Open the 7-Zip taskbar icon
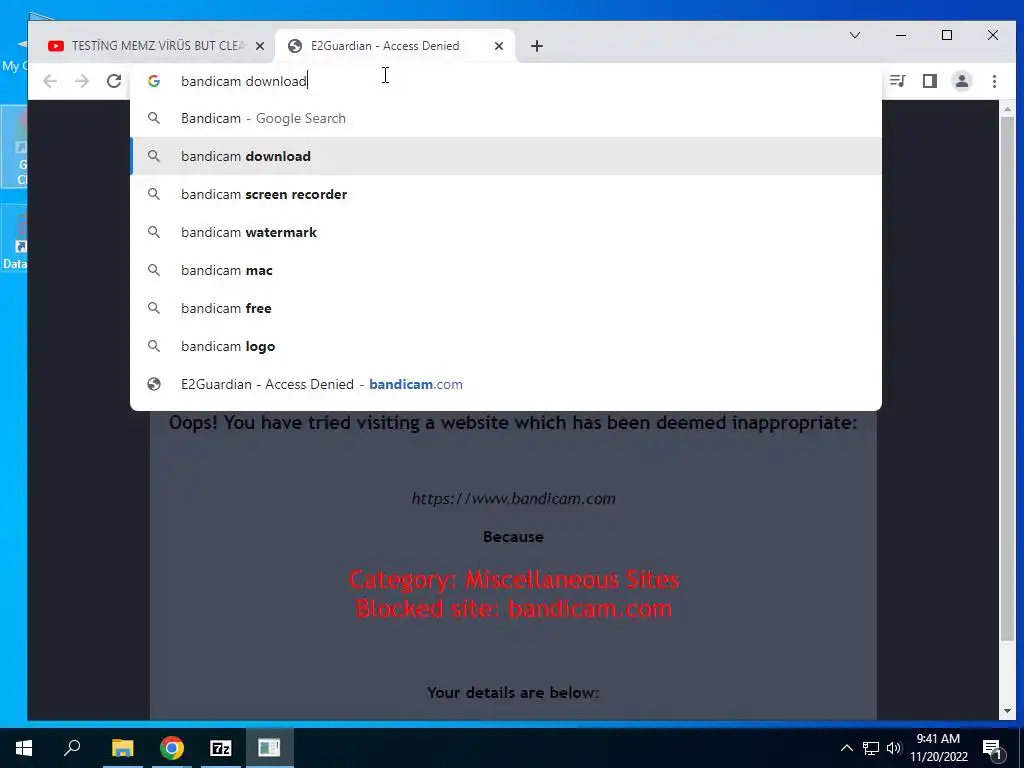 click(221, 748)
